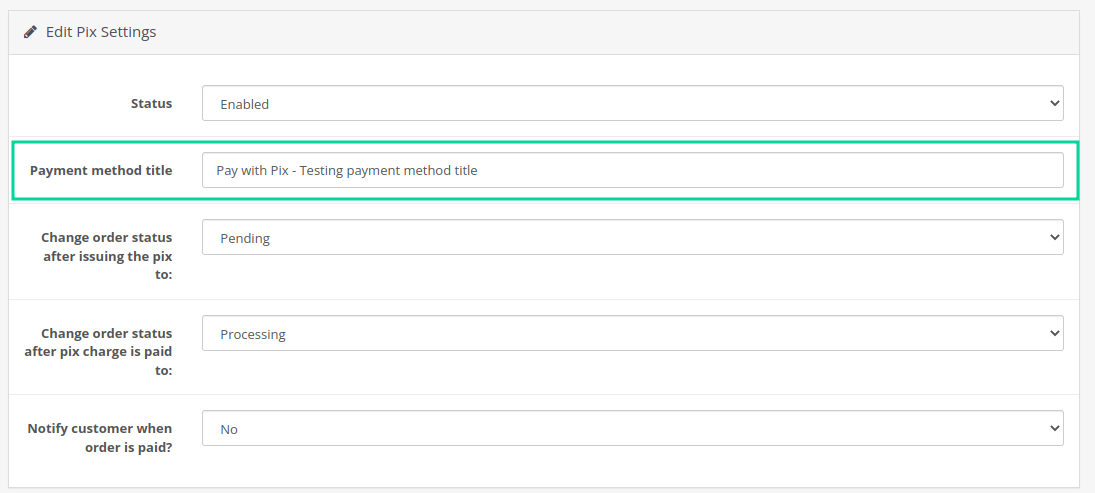Click the No value in Notify customer
The height and width of the screenshot is (493, 1095).
[229, 429]
